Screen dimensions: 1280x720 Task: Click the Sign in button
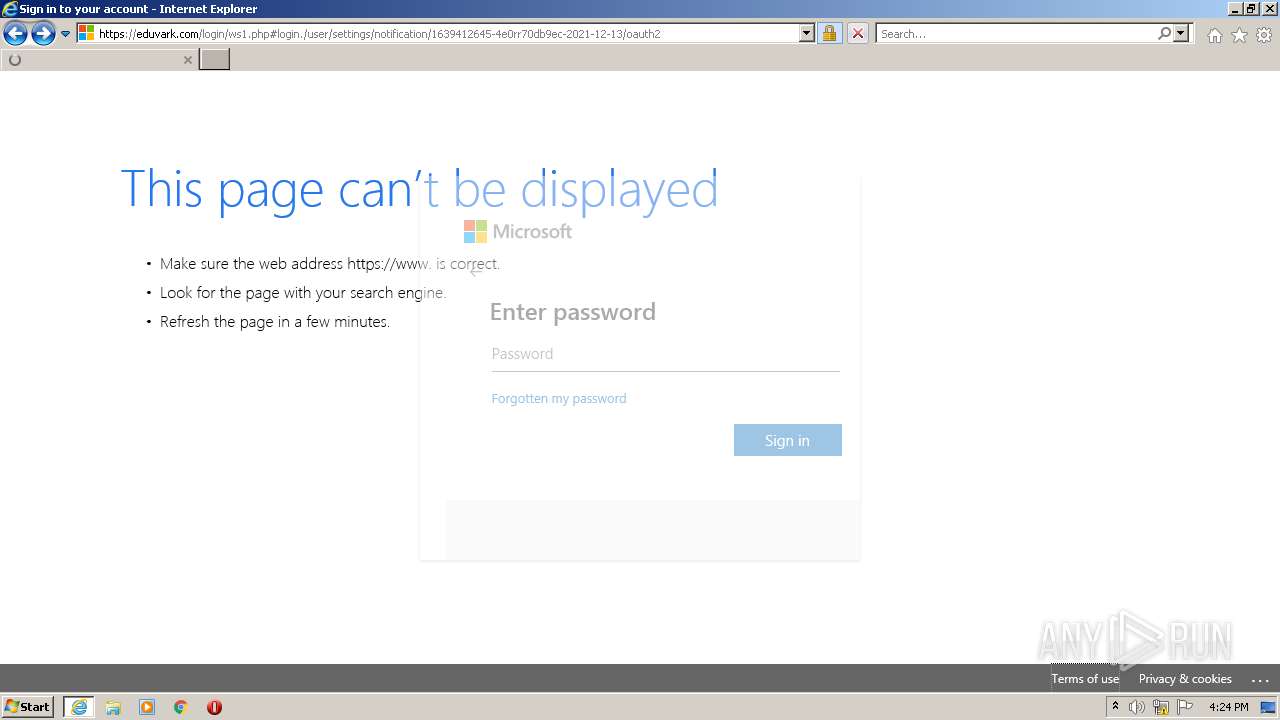(x=787, y=440)
